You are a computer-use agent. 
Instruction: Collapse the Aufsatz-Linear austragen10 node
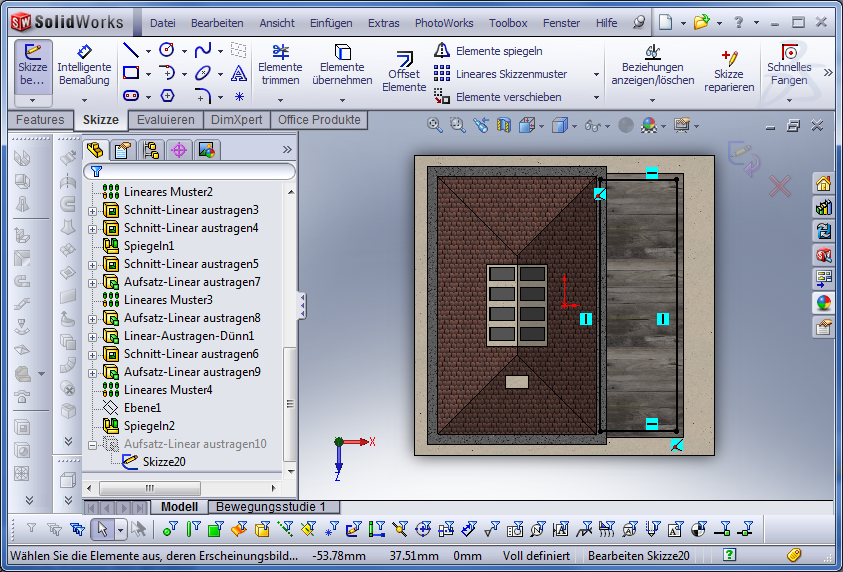click(93, 444)
